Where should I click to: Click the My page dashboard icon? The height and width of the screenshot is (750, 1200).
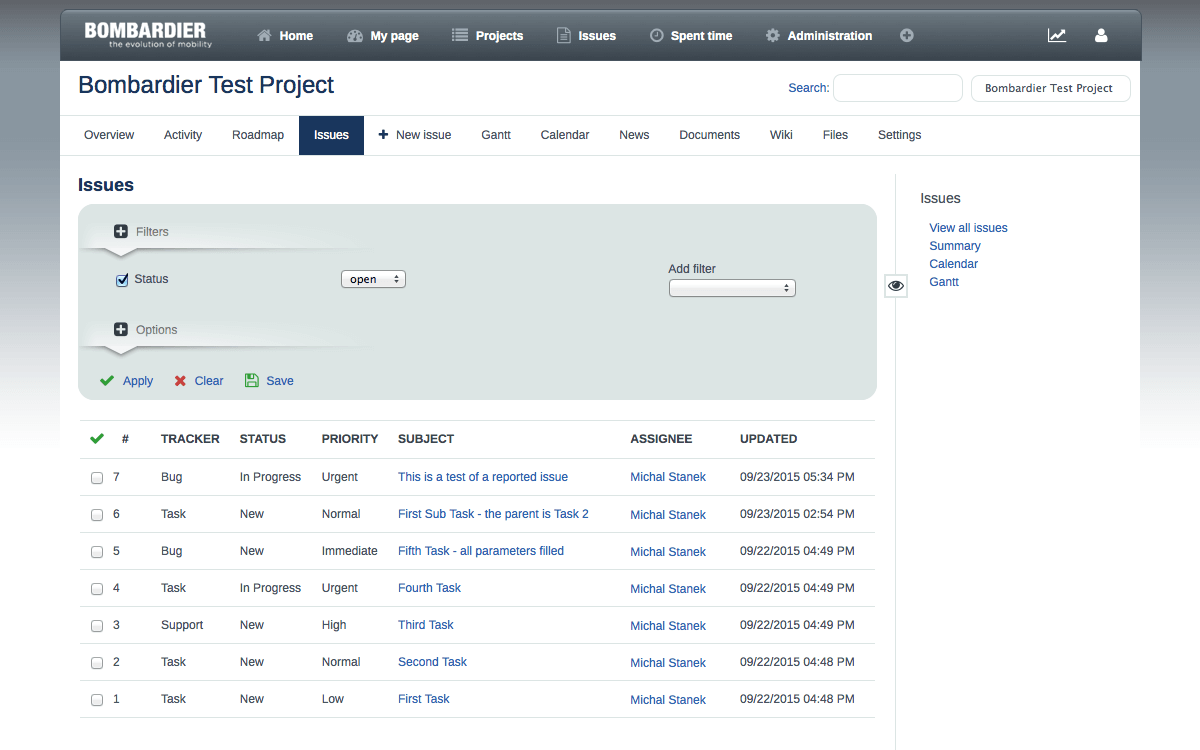click(x=355, y=35)
